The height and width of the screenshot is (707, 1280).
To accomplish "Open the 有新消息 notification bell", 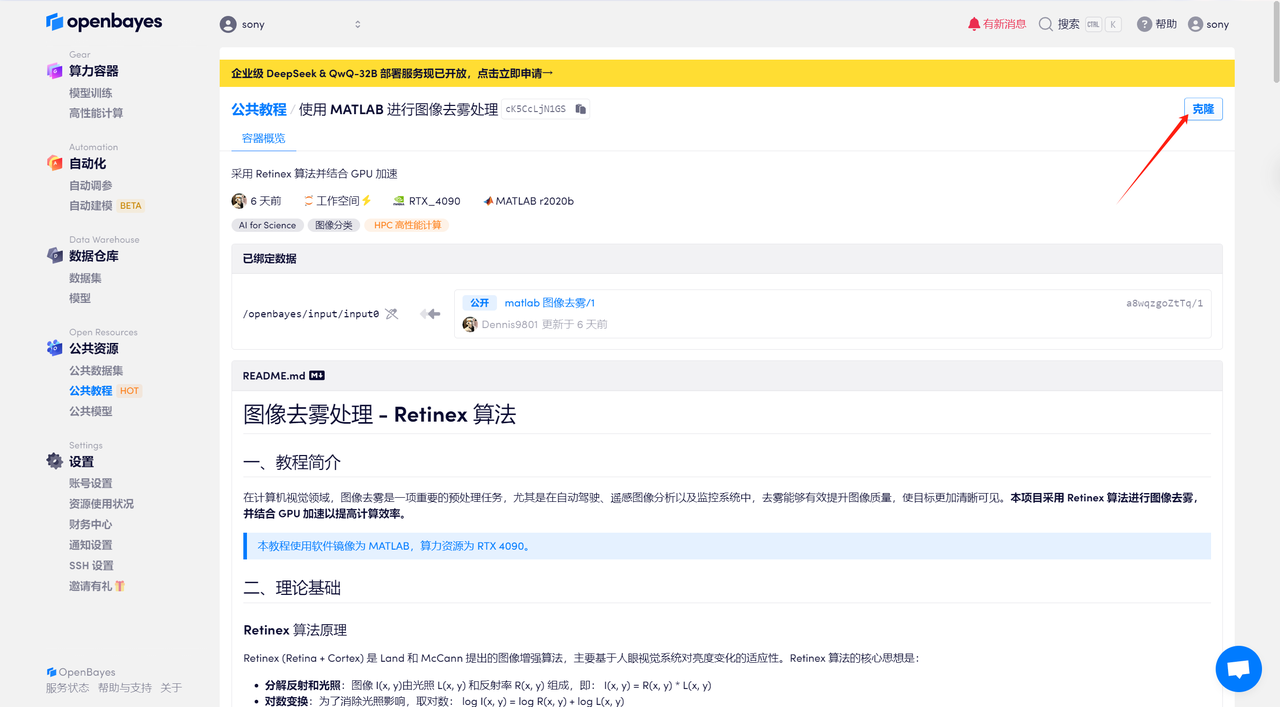I will pos(974,24).
